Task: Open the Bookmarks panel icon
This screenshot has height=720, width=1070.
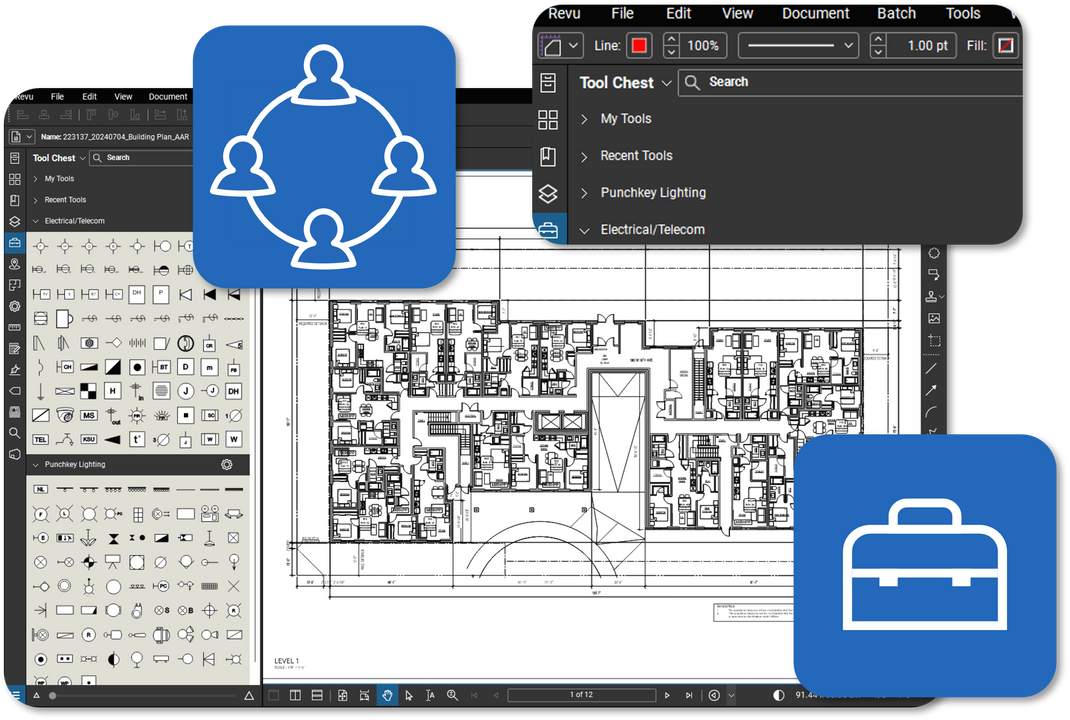Action: [548, 156]
